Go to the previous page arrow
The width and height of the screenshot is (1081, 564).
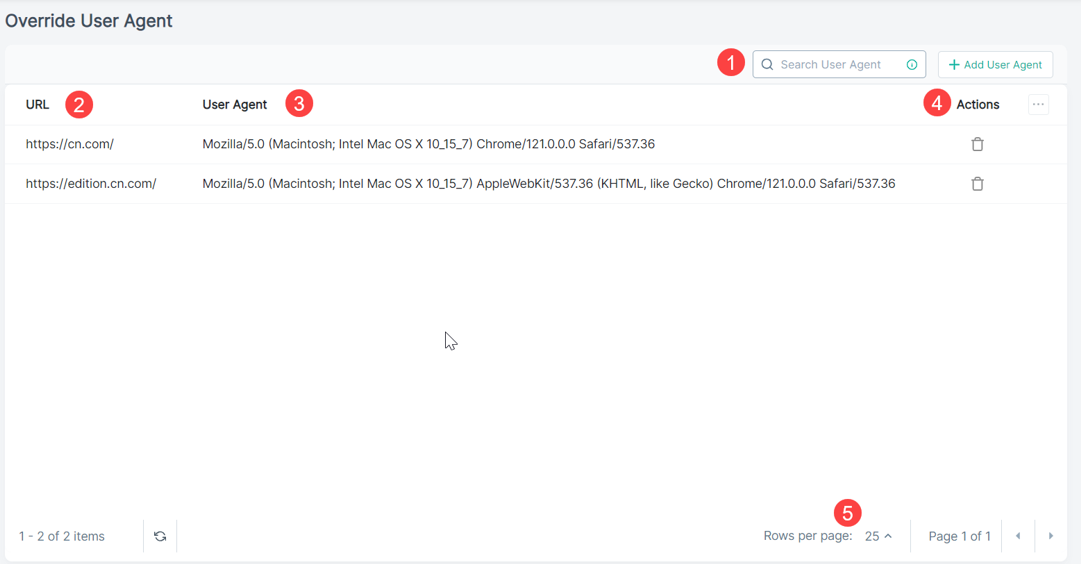tap(1018, 536)
